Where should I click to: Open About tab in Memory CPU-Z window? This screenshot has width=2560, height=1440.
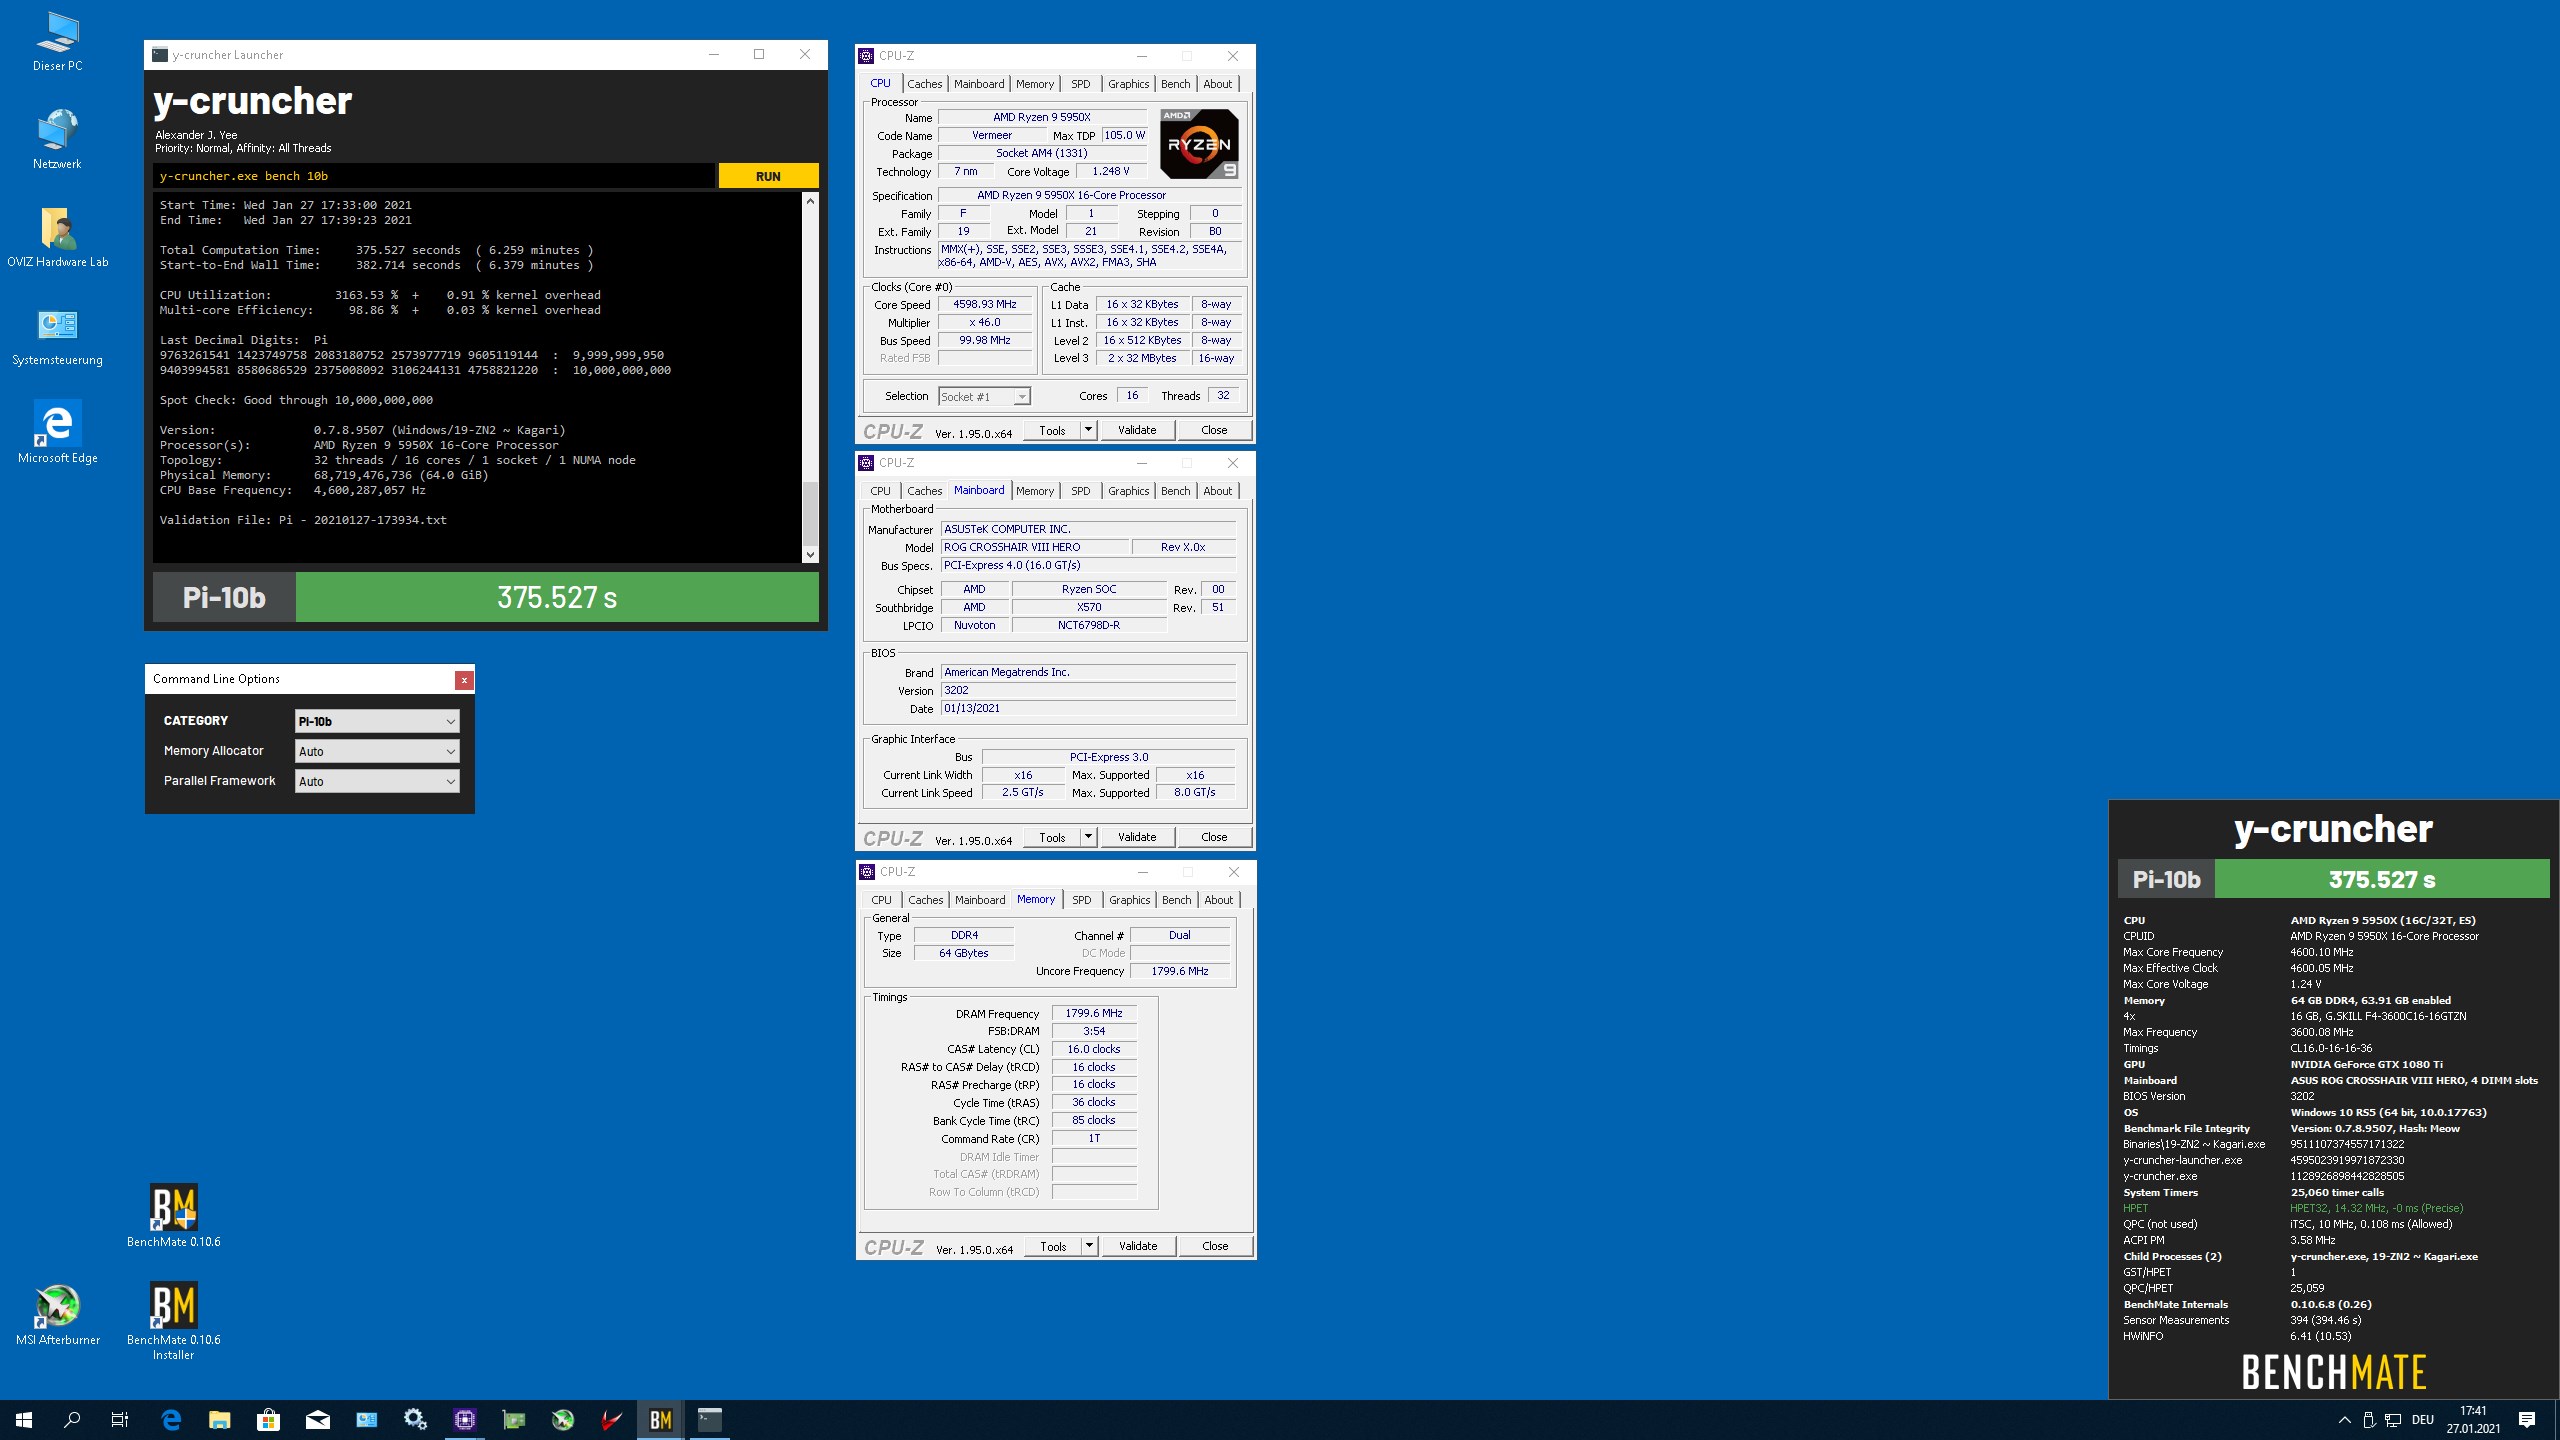1218,900
